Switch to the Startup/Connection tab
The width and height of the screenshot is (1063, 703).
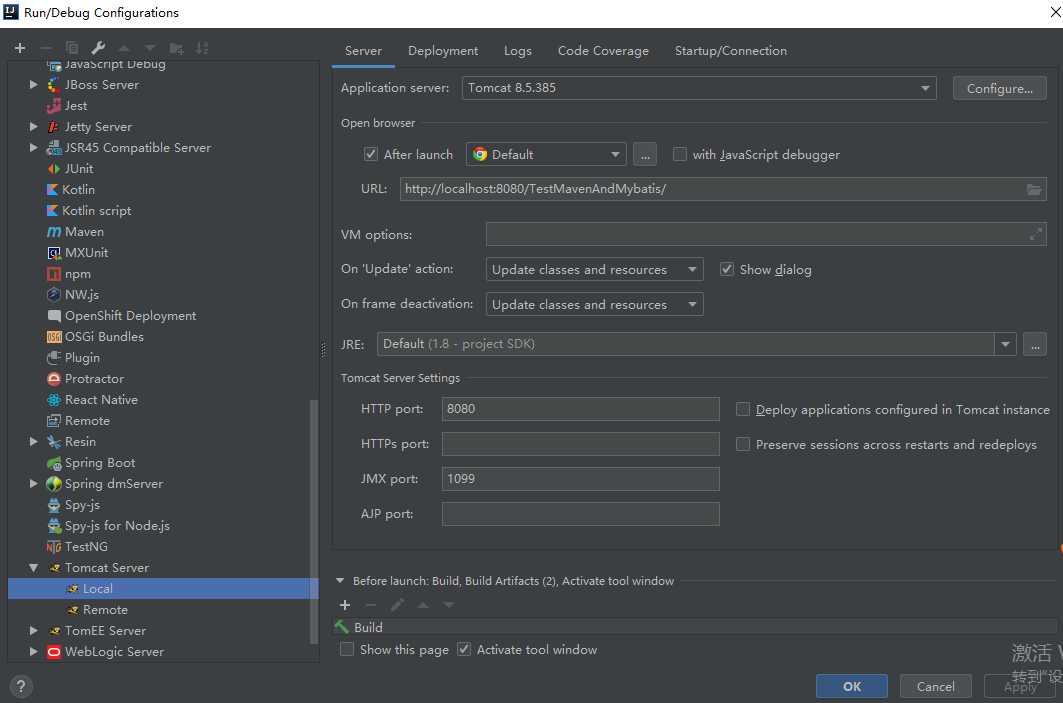click(730, 51)
